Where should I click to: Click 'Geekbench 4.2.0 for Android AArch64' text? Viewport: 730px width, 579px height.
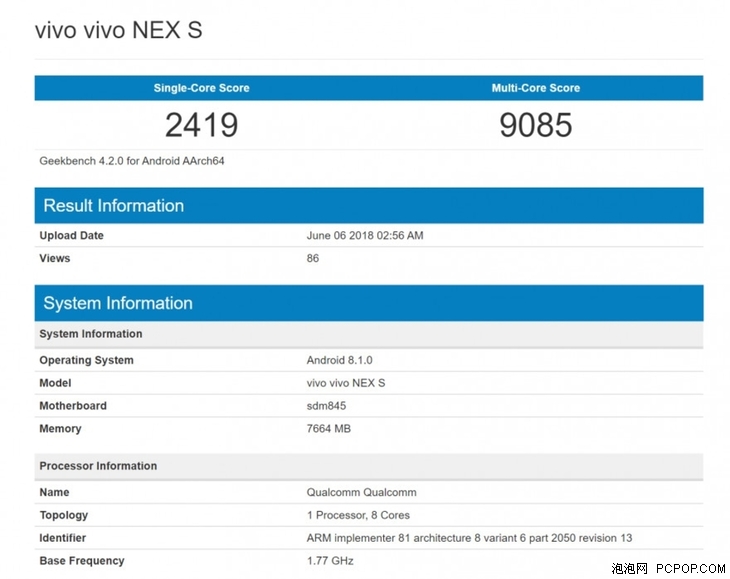[x=132, y=161]
